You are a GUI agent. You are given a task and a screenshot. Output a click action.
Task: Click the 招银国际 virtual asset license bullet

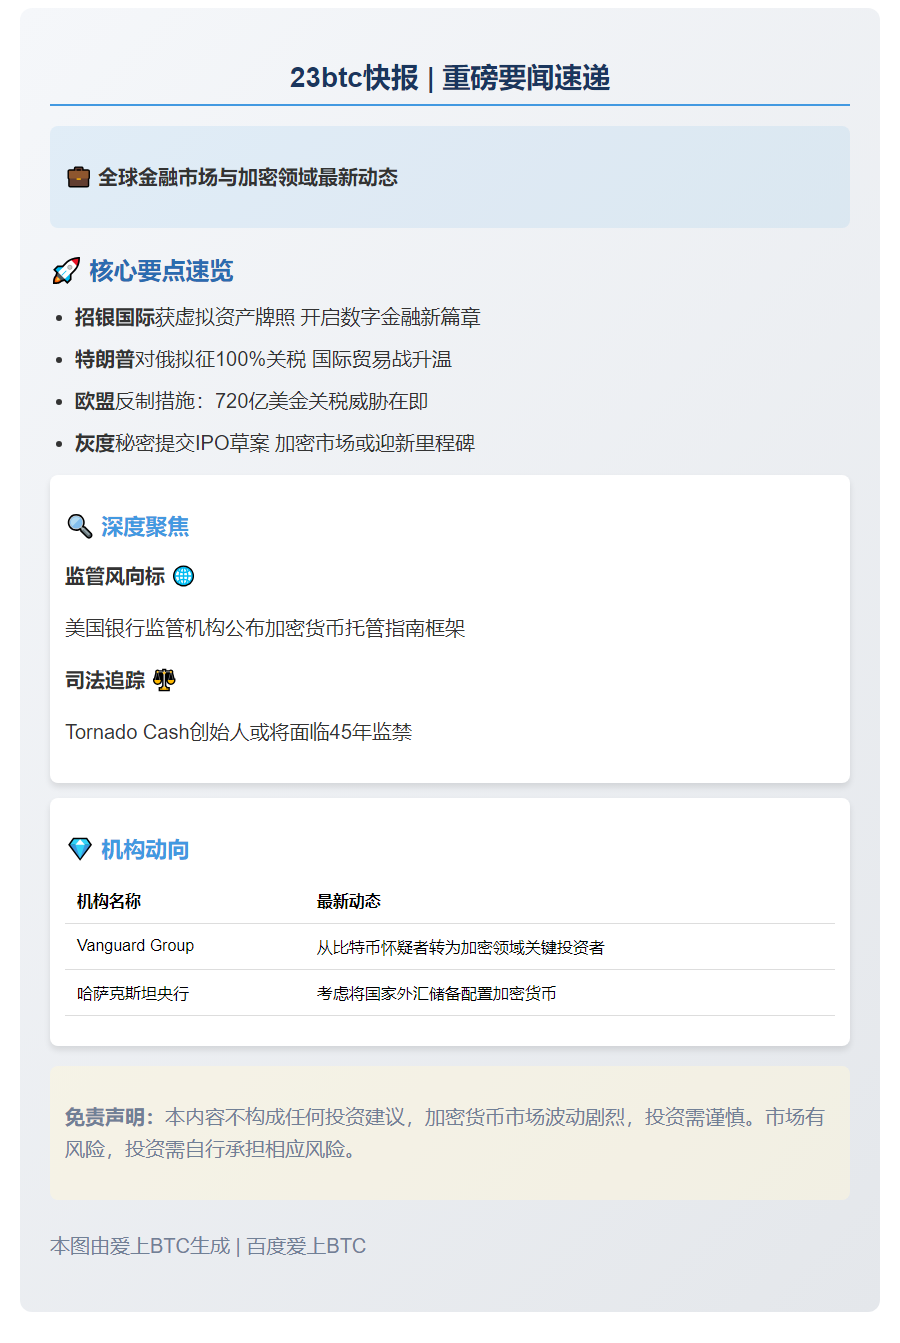point(278,317)
